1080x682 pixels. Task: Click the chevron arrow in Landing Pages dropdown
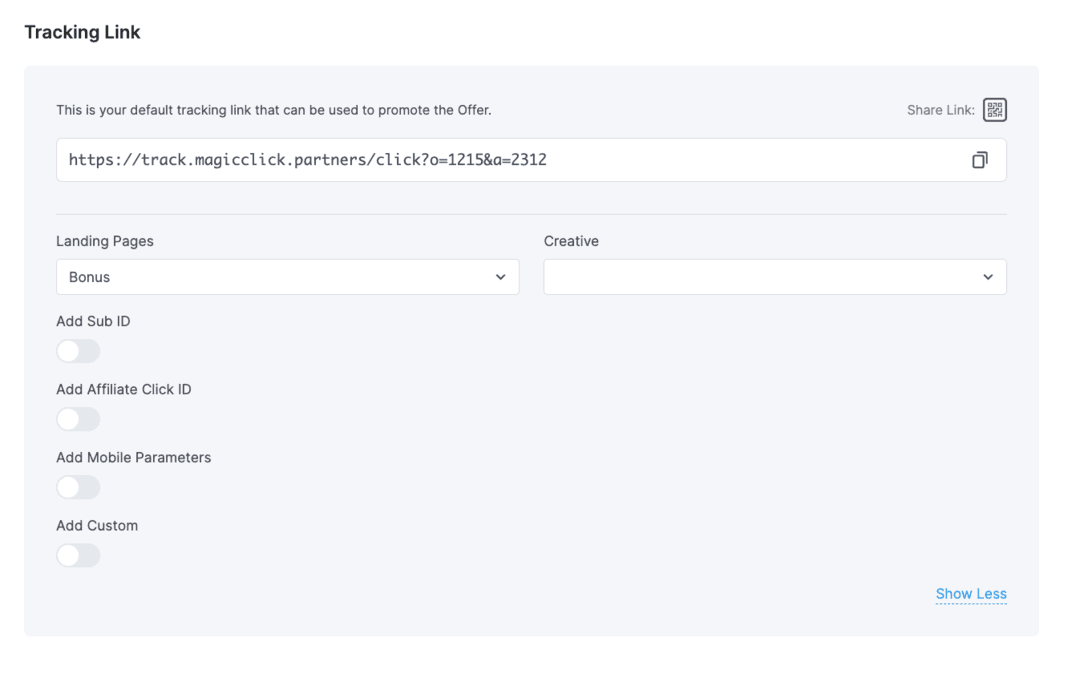(x=500, y=277)
